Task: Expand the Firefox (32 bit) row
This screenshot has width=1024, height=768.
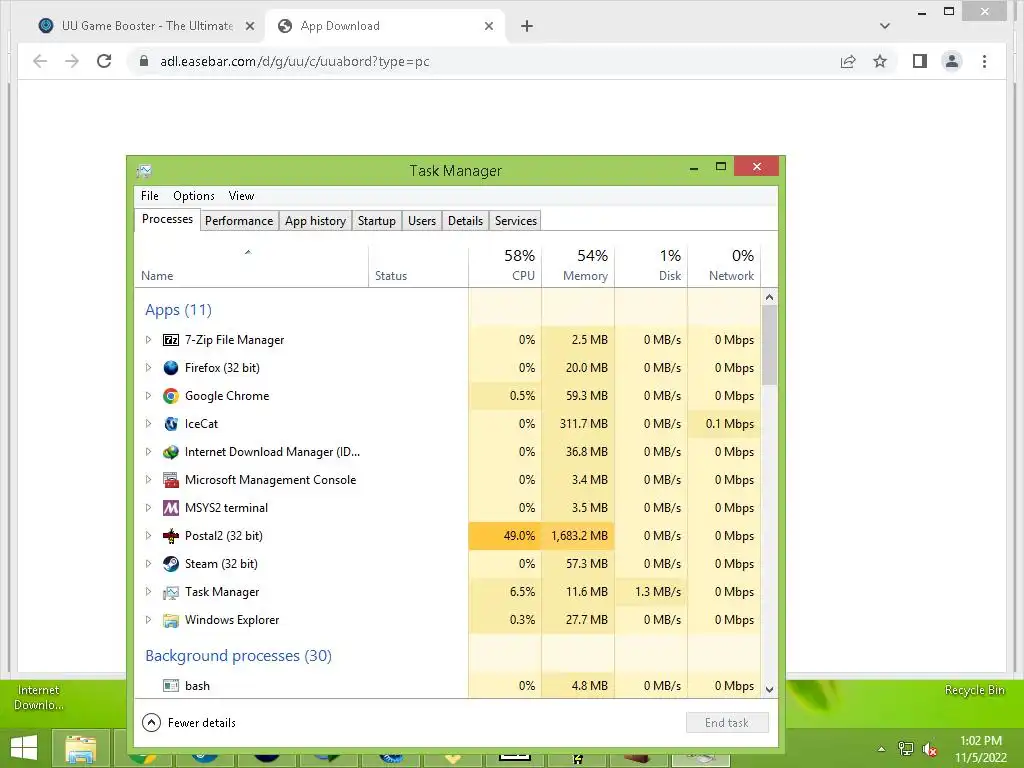Action: click(x=148, y=368)
